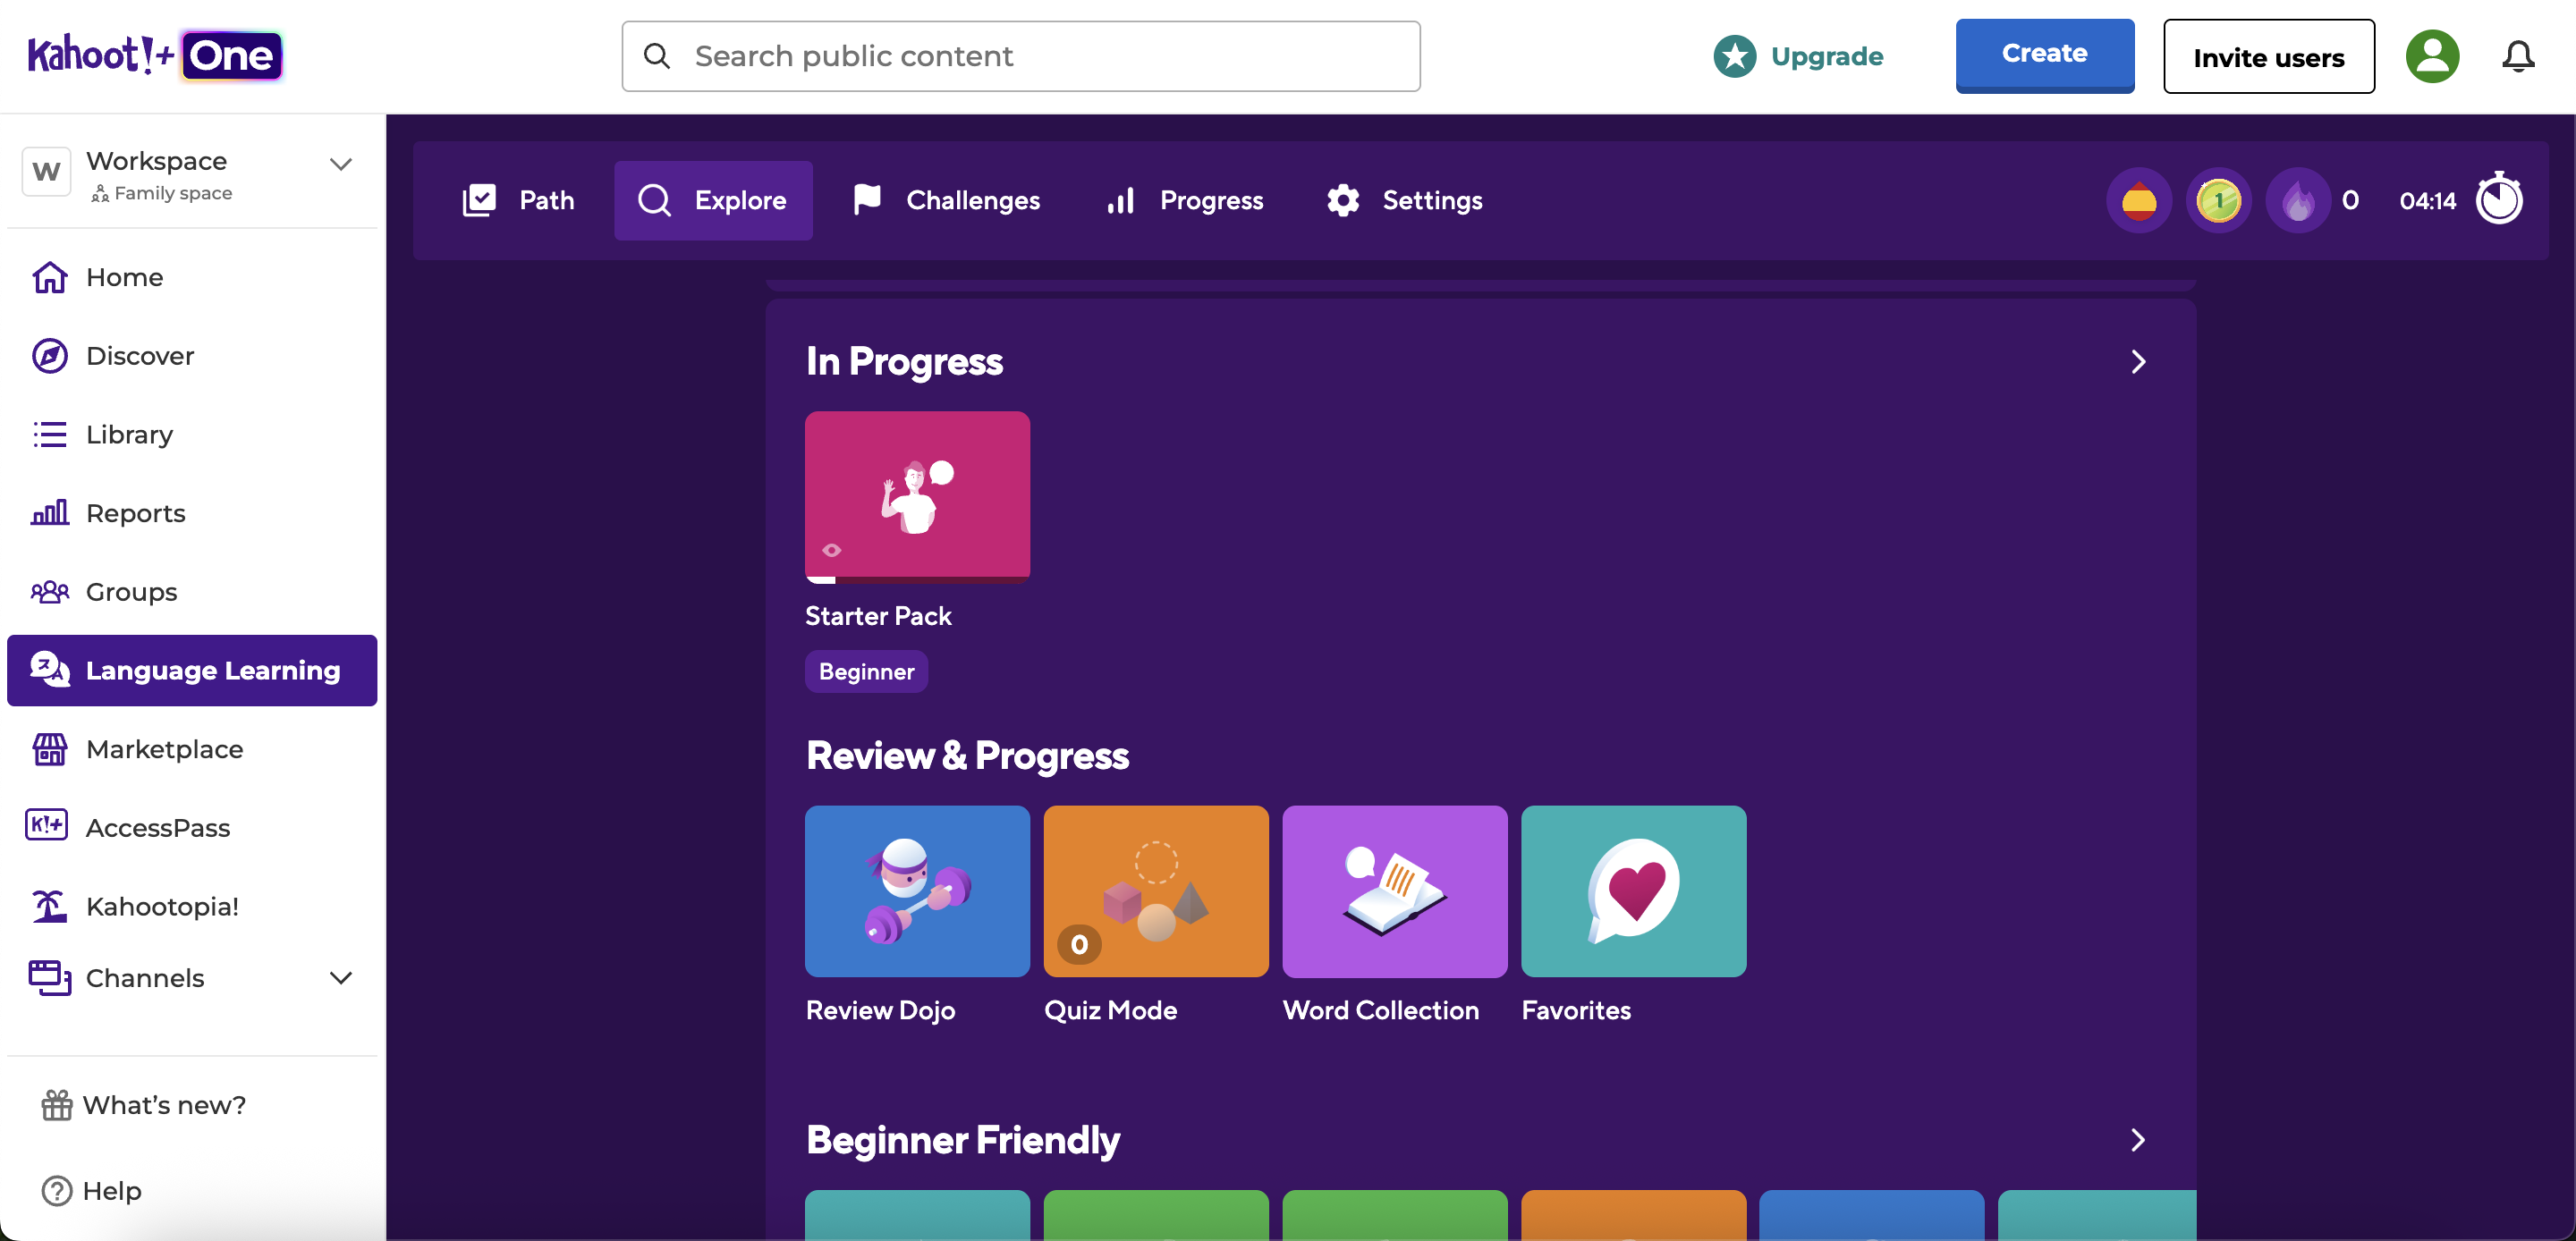Click the Invite users button
The width and height of the screenshot is (2576, 1241).
click(2269, 56)
